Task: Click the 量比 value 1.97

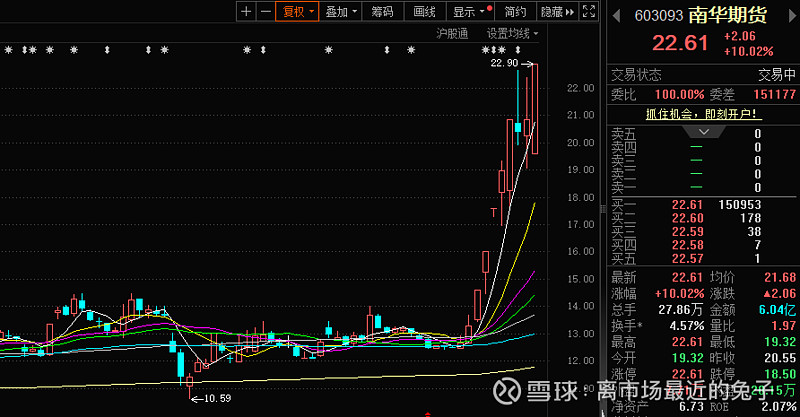Action: pos(784,326)
